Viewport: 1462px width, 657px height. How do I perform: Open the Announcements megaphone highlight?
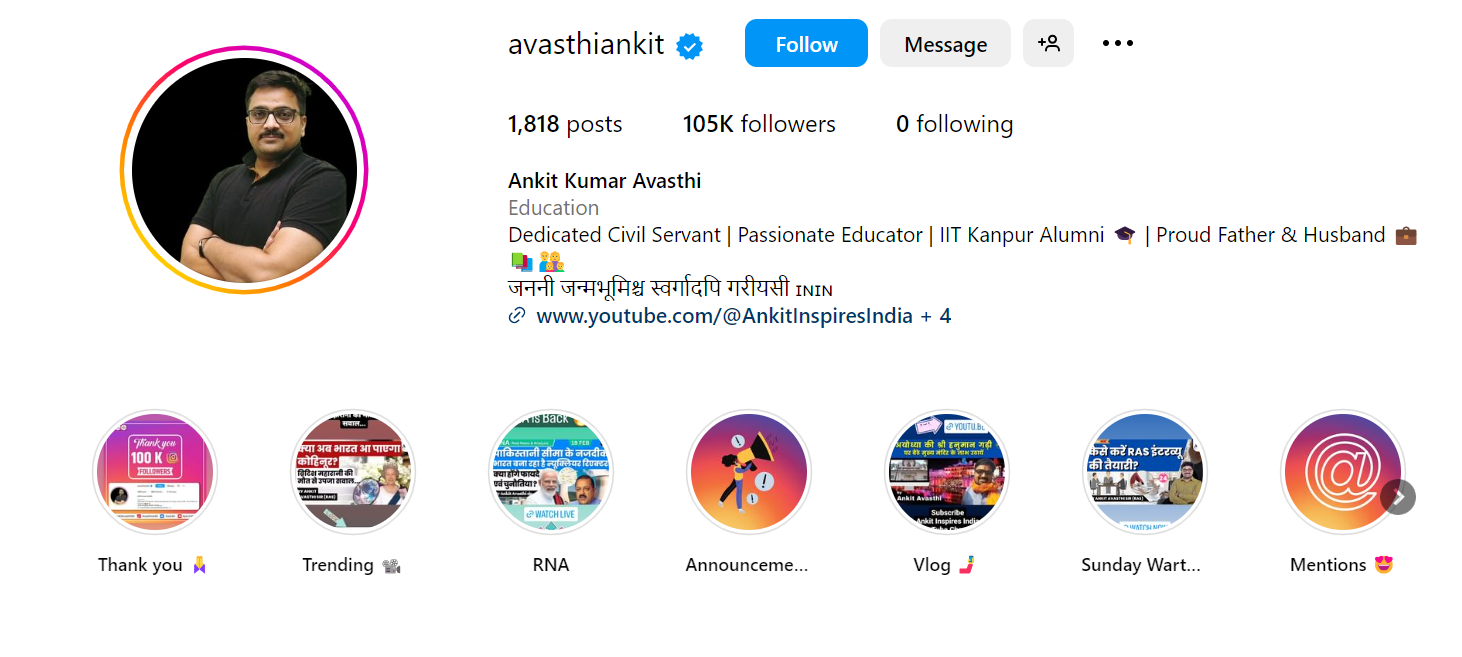[749, 472]
